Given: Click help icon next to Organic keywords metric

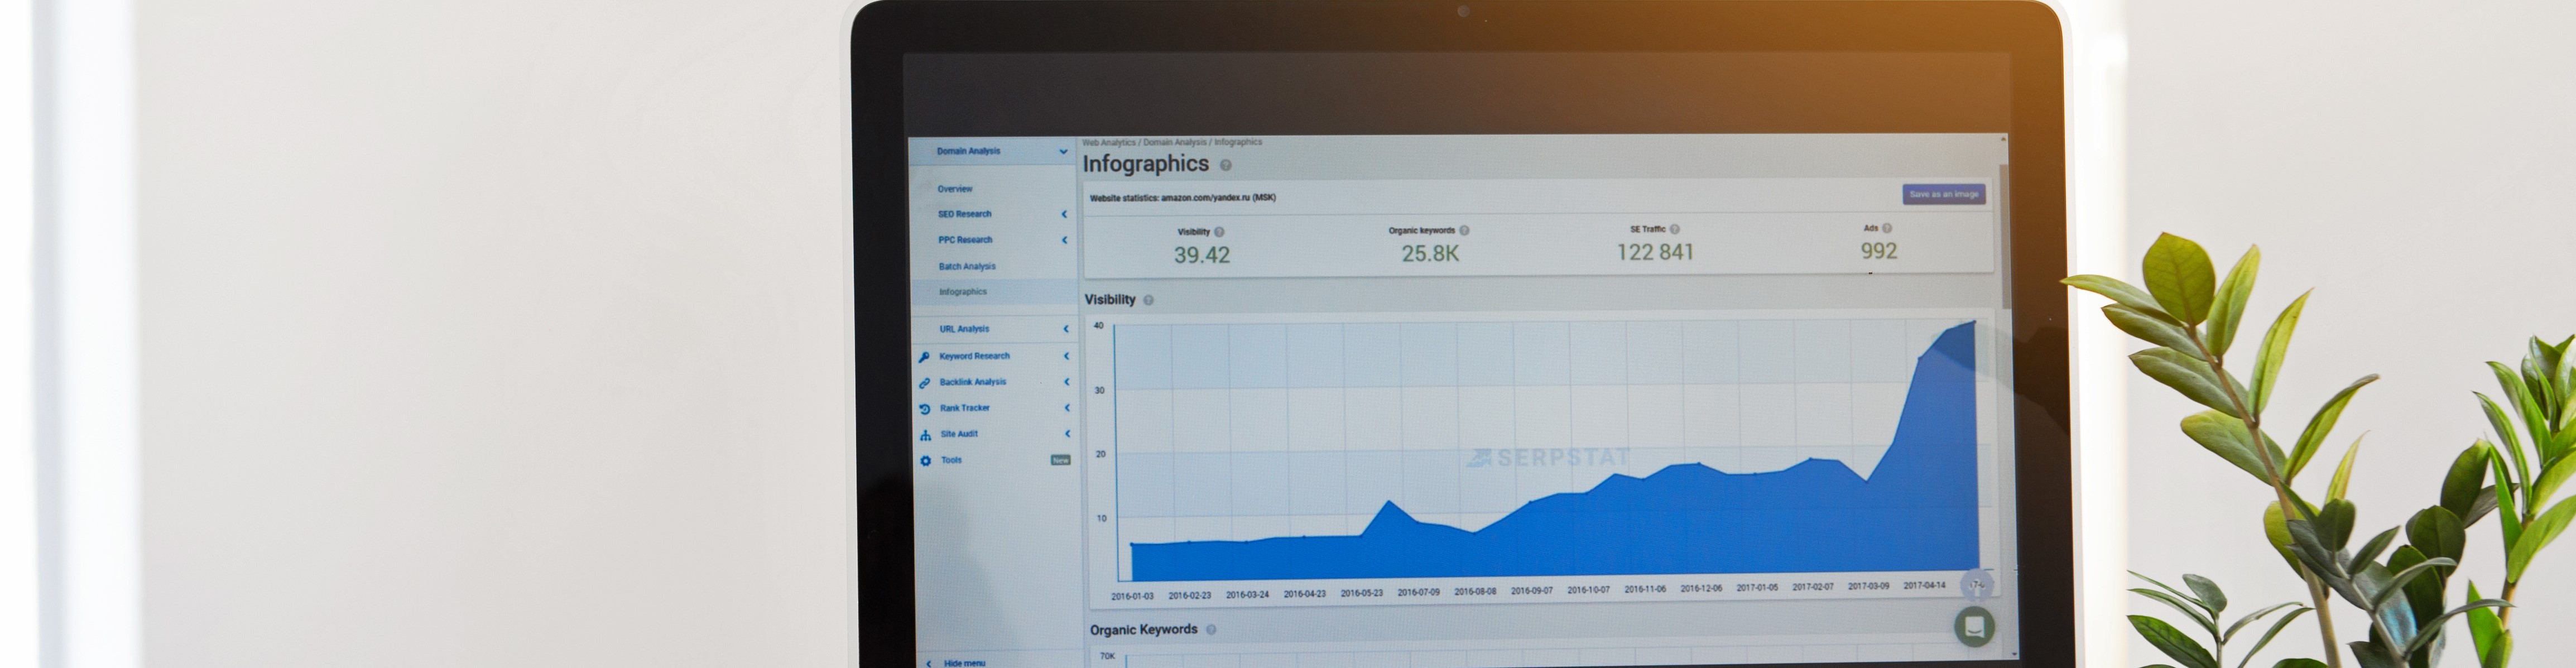Looking at the screenshot, I should [x=1465, y=231].
